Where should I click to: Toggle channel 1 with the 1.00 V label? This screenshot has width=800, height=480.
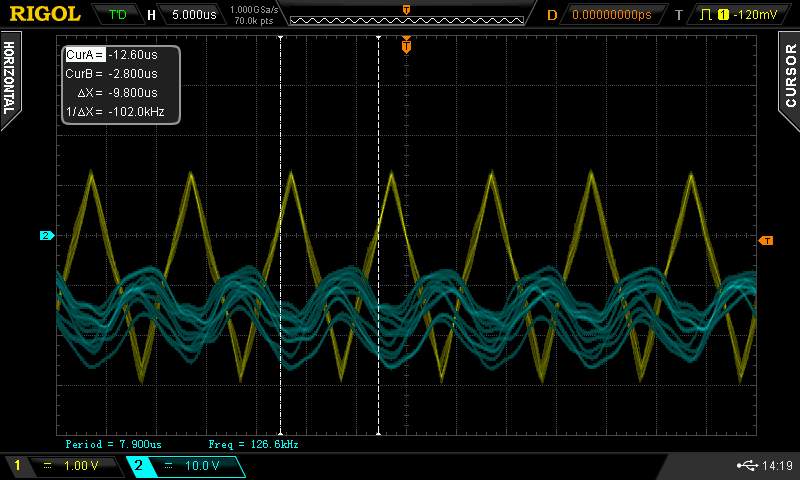point(65,466)
